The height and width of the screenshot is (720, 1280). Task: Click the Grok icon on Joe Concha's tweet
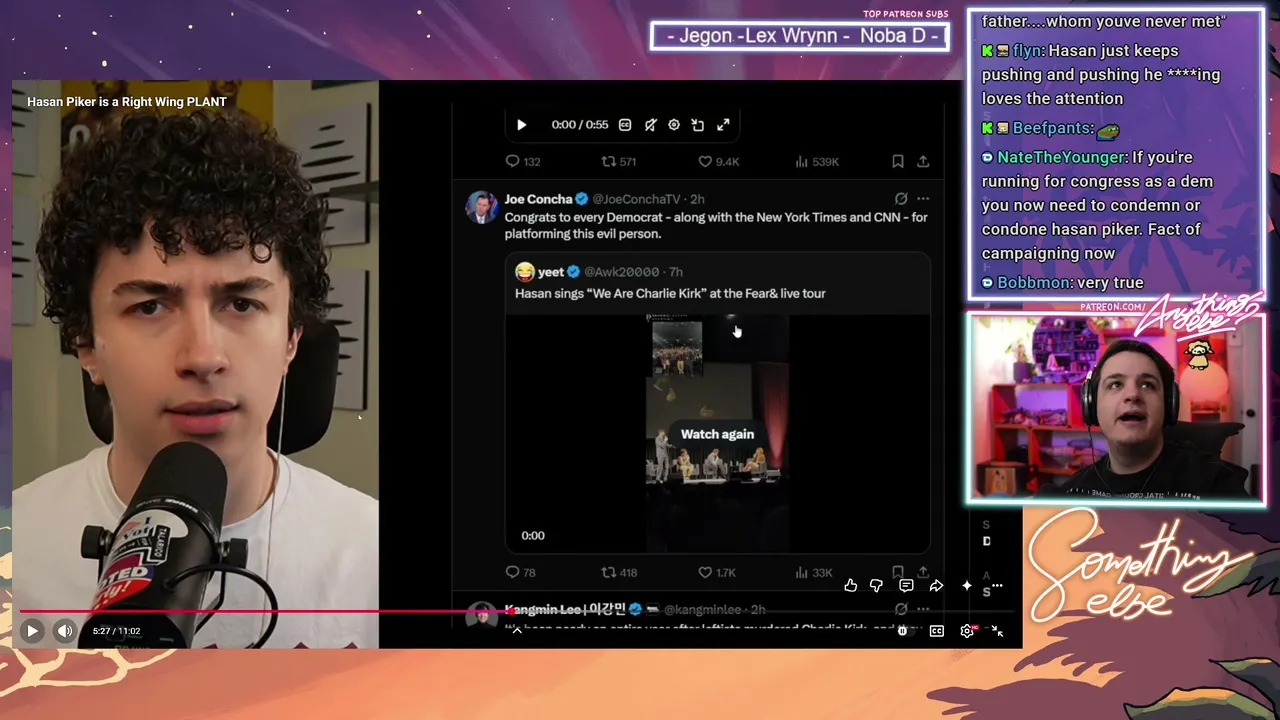[901, 199]
